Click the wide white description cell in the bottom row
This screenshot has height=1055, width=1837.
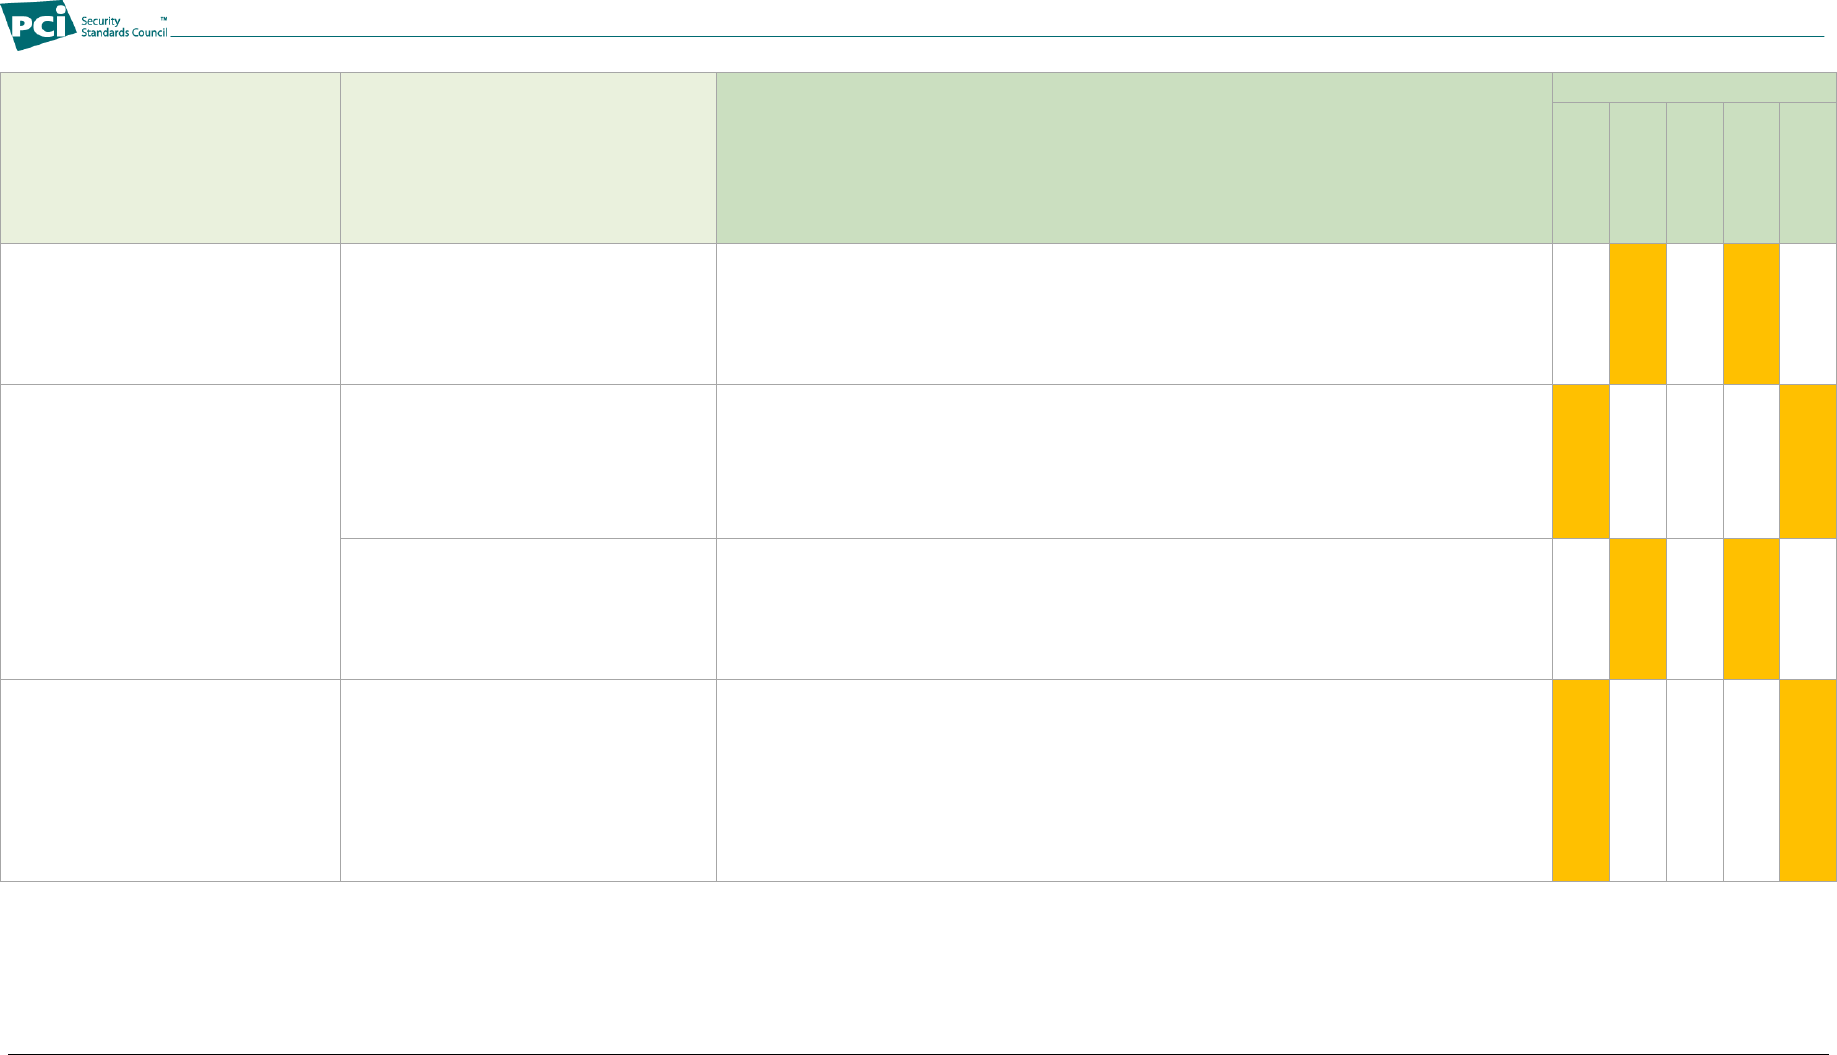[1134, 781]
